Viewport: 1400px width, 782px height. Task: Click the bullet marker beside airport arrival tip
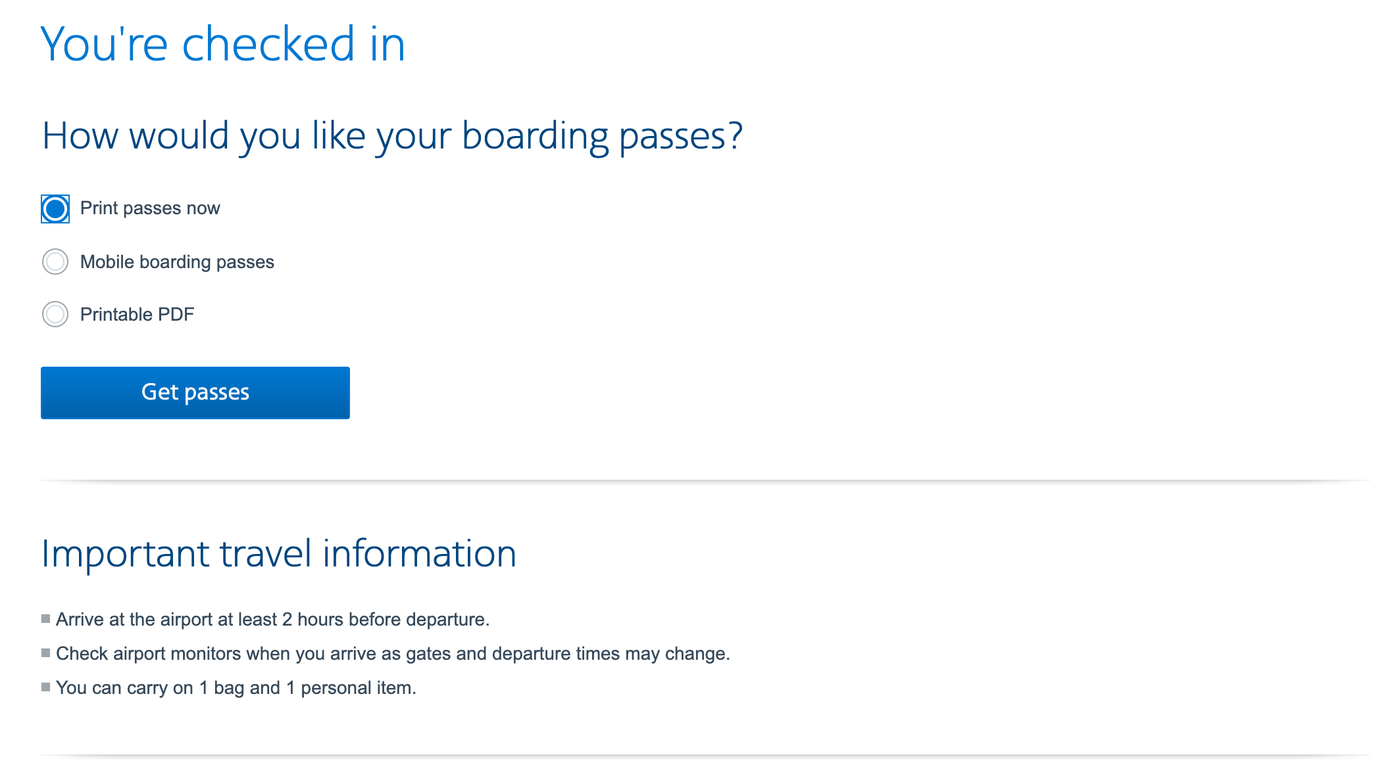tap(44, 618)
